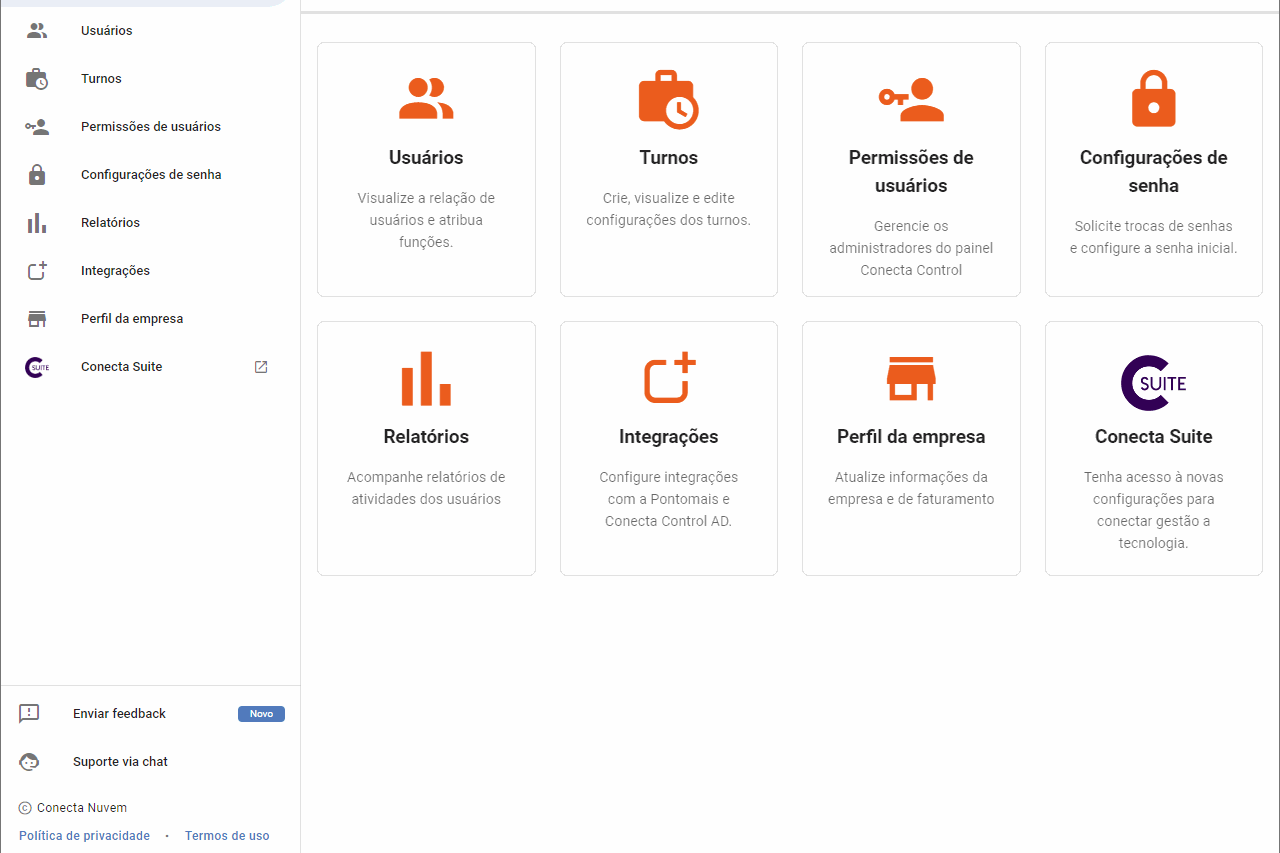Click the Turnos card title
Screen dimensions: 1280x853
669,158
